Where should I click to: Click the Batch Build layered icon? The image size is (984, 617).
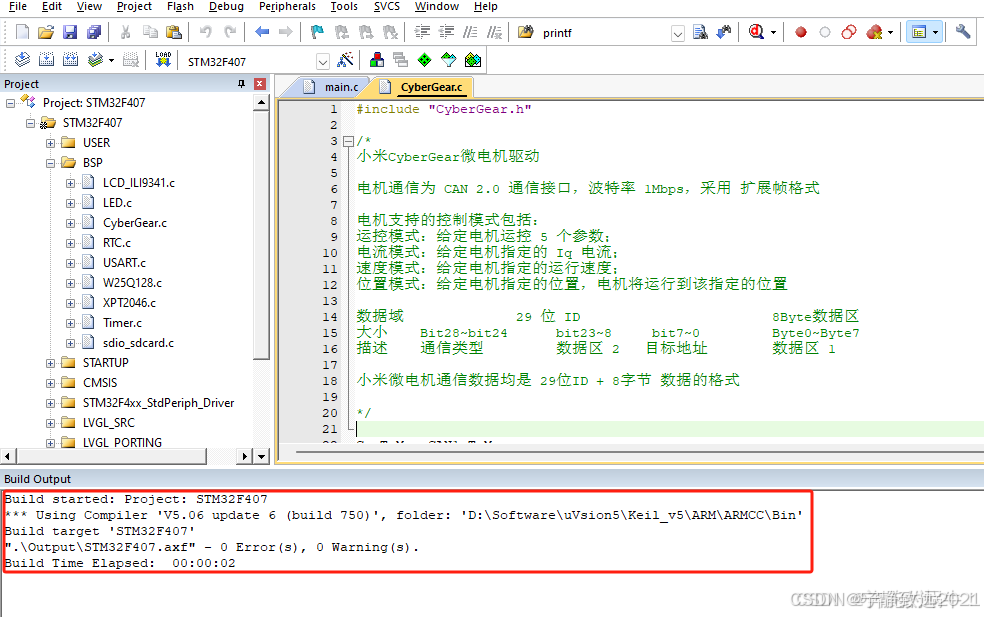pos(95,60)
